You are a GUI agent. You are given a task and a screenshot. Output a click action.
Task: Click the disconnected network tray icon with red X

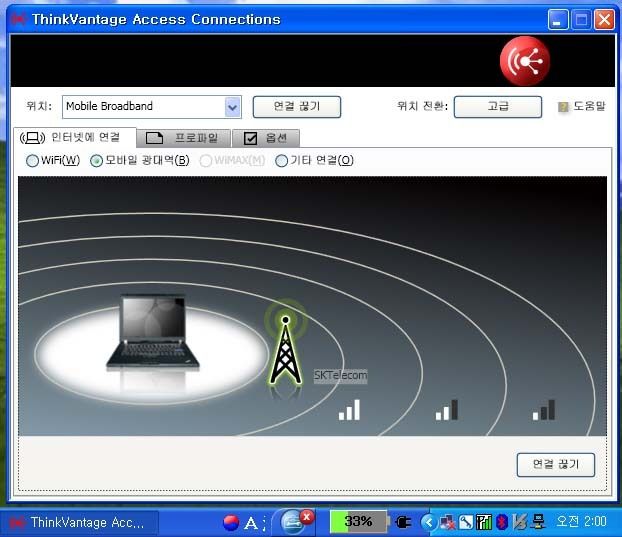point(448,522)
